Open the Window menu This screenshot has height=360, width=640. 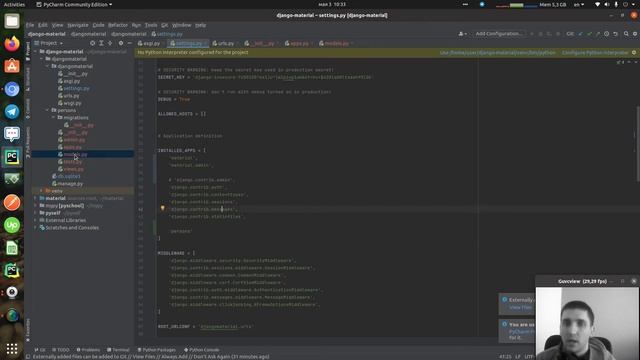[181, 25]
